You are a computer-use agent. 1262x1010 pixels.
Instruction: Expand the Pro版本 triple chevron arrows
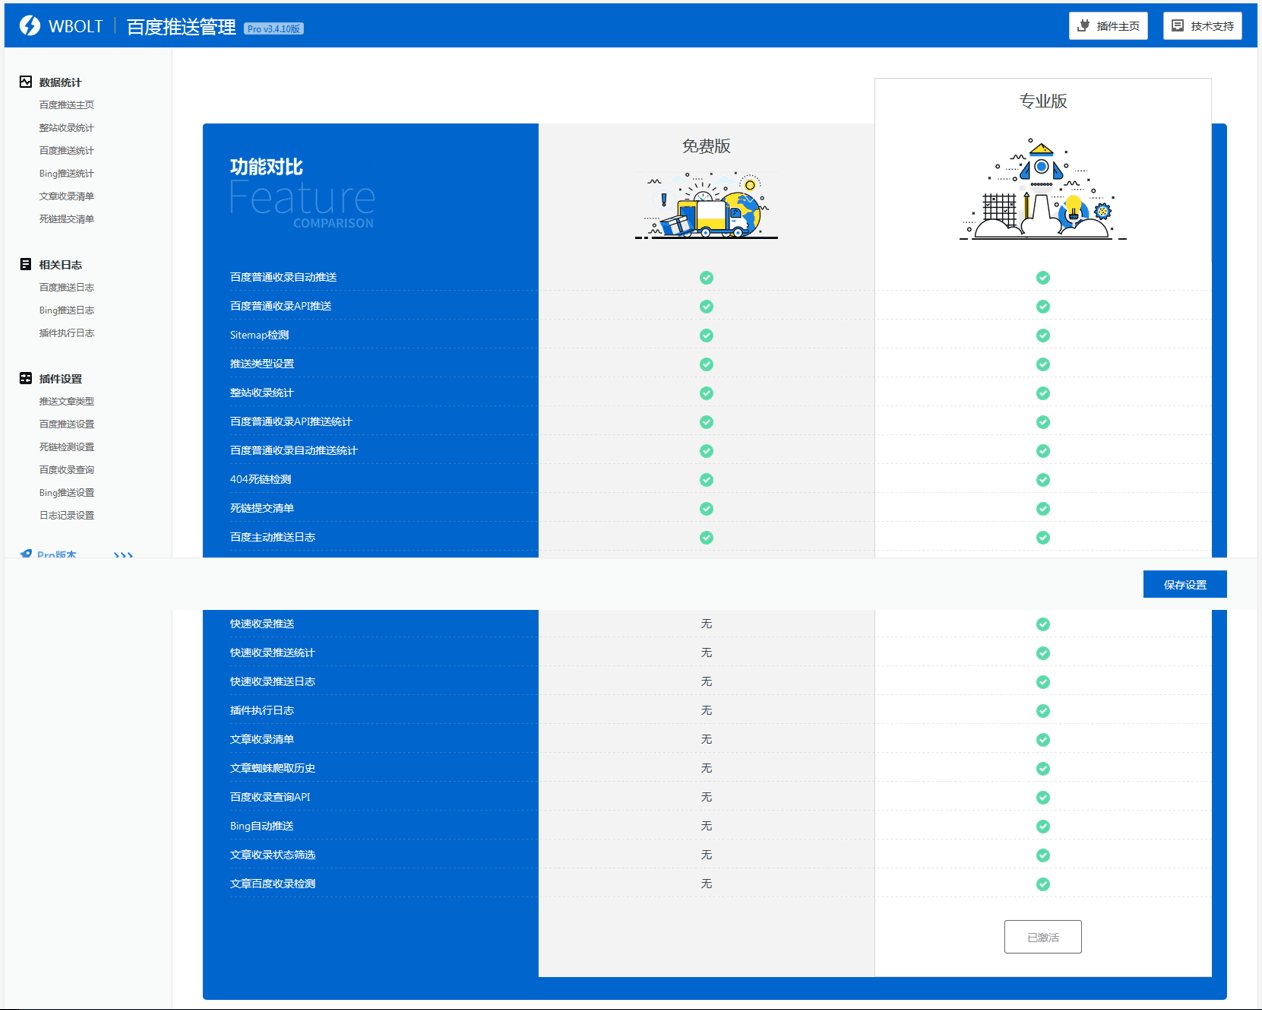123,555
